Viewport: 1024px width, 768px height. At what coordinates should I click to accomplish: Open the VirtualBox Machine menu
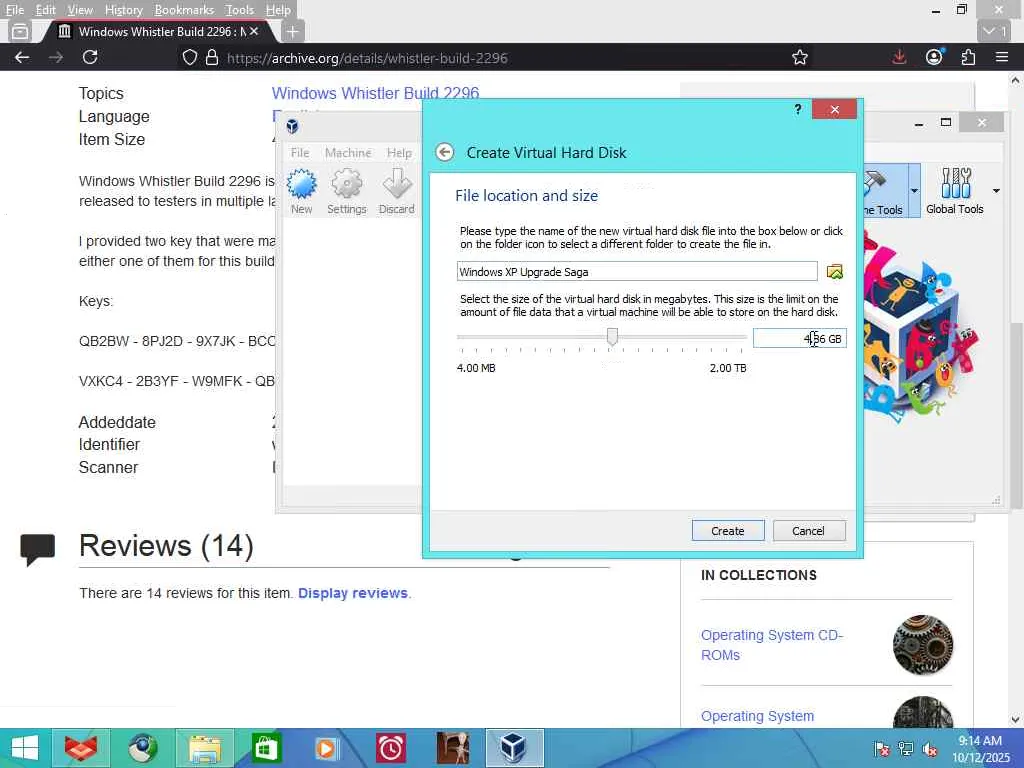point(348,153)
